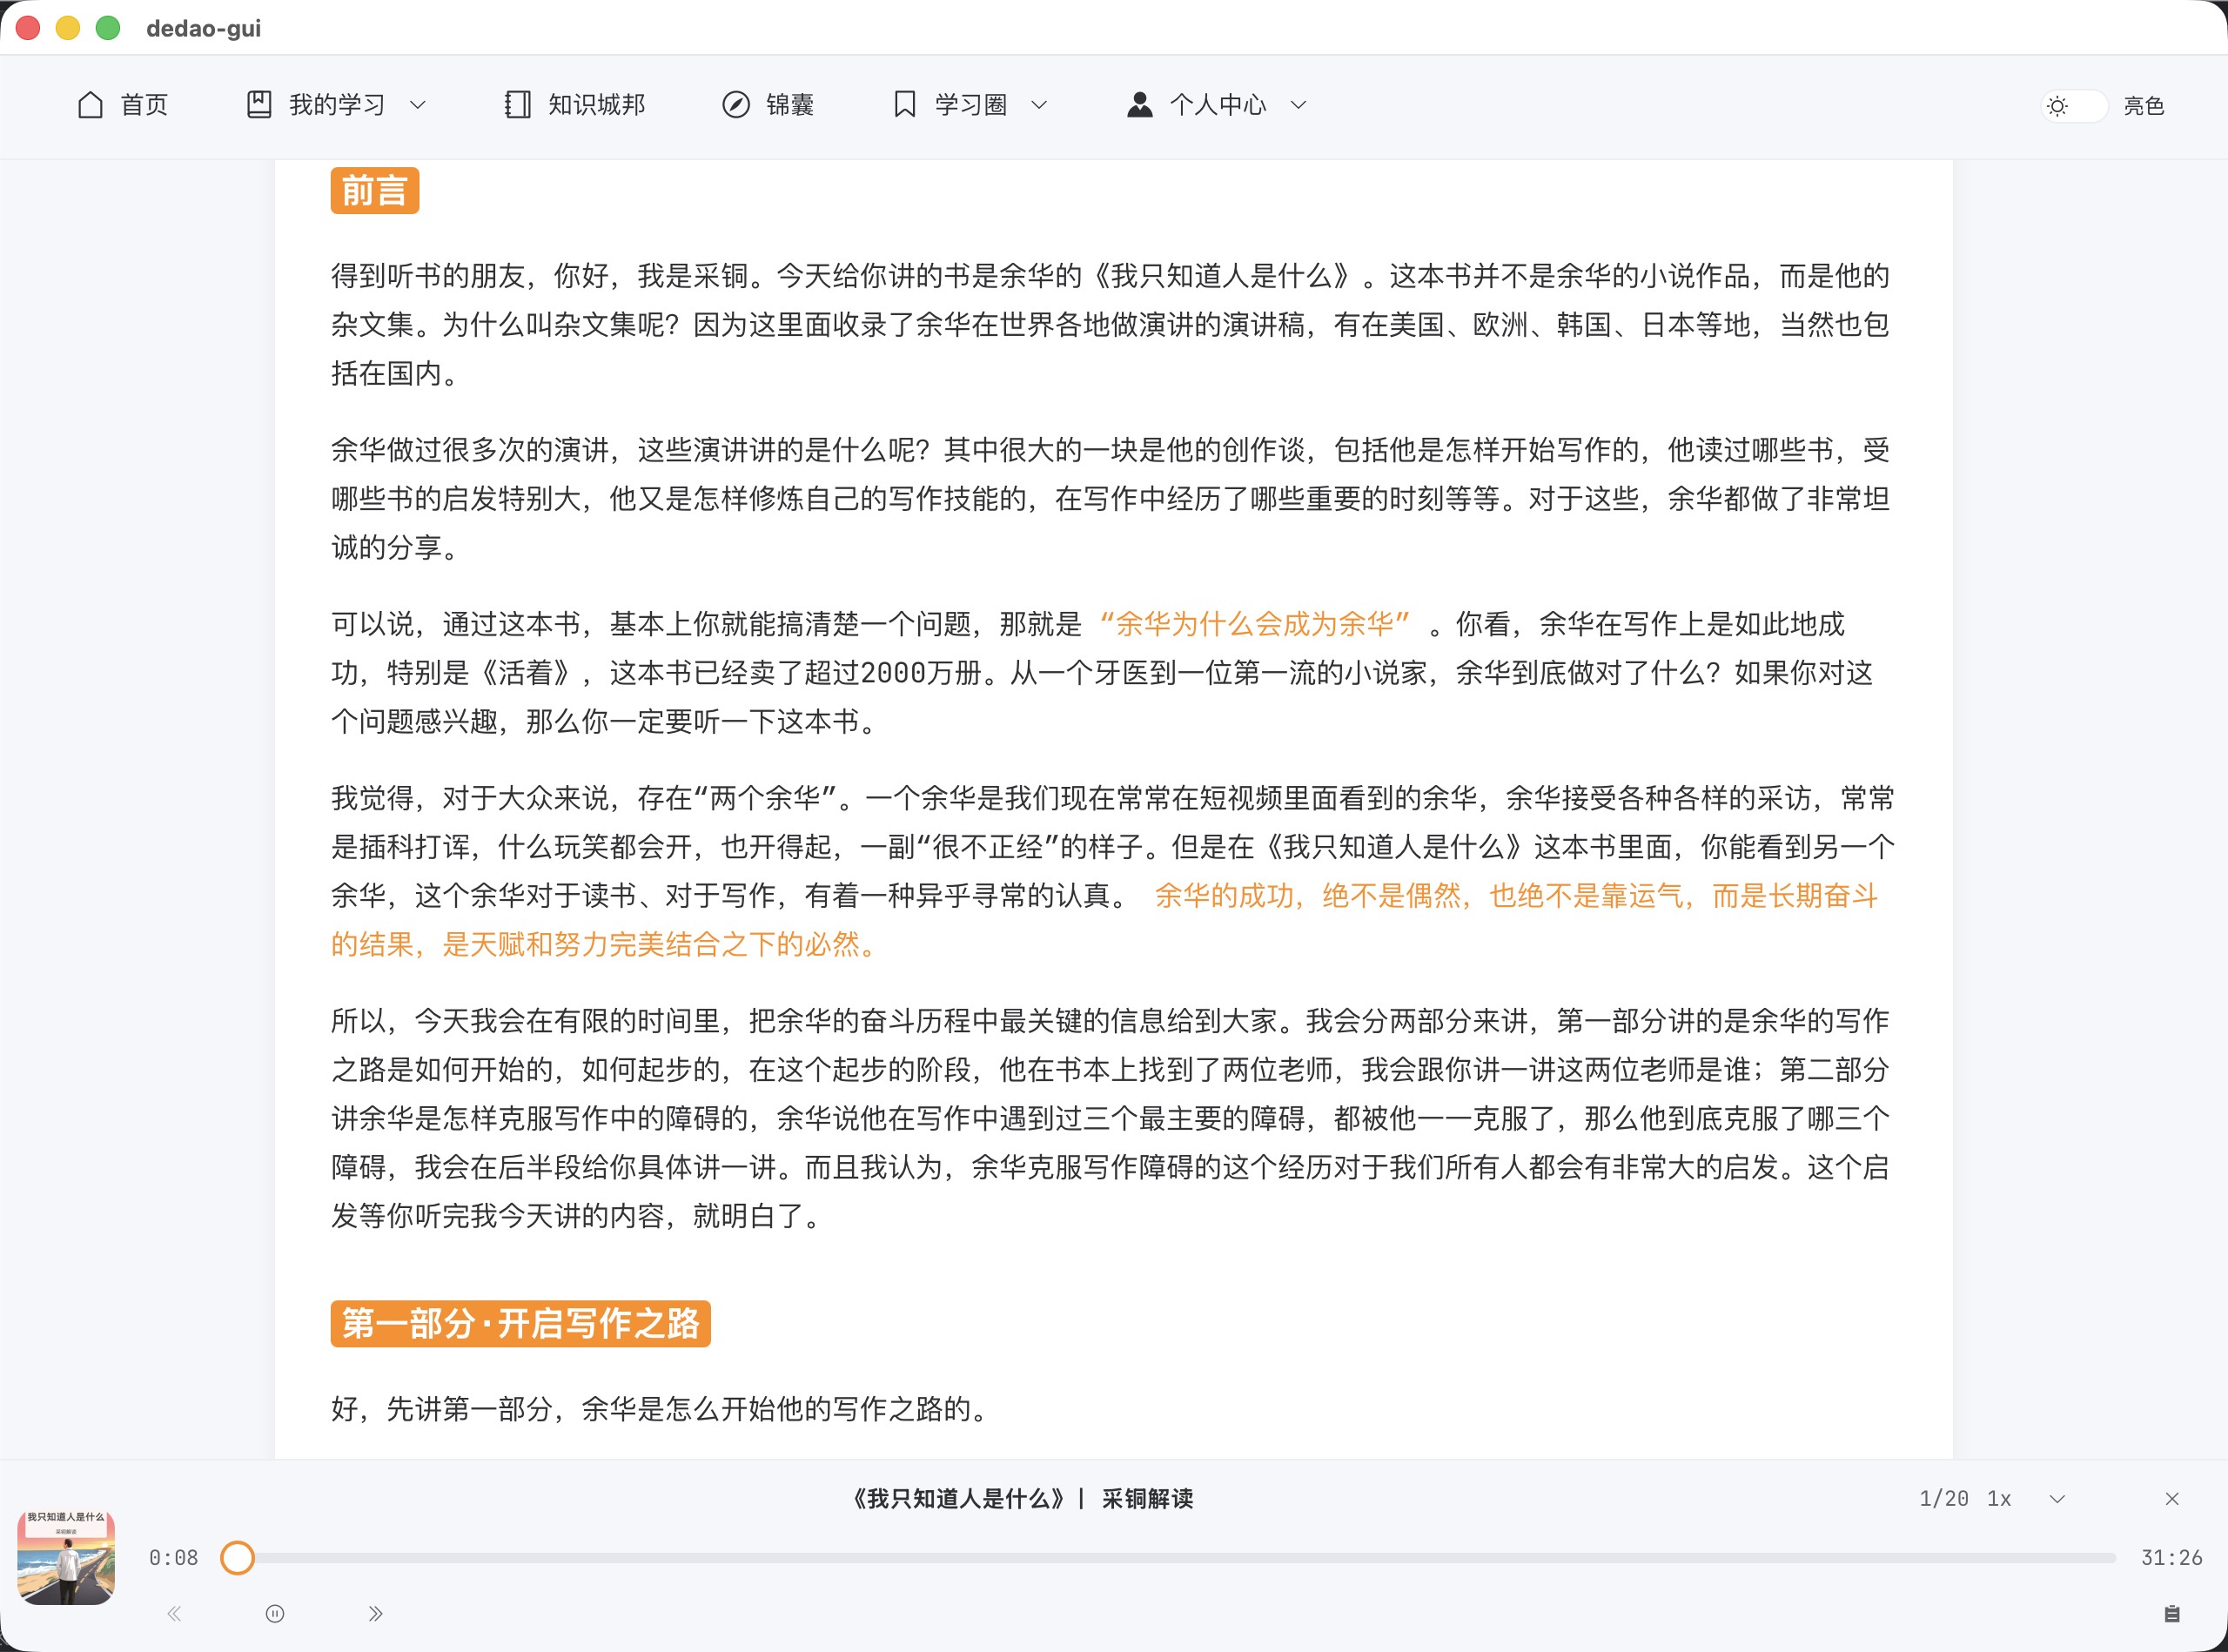2228x1652 pixels.
Task: Open the 学习圈 menu
Action: 971,105
